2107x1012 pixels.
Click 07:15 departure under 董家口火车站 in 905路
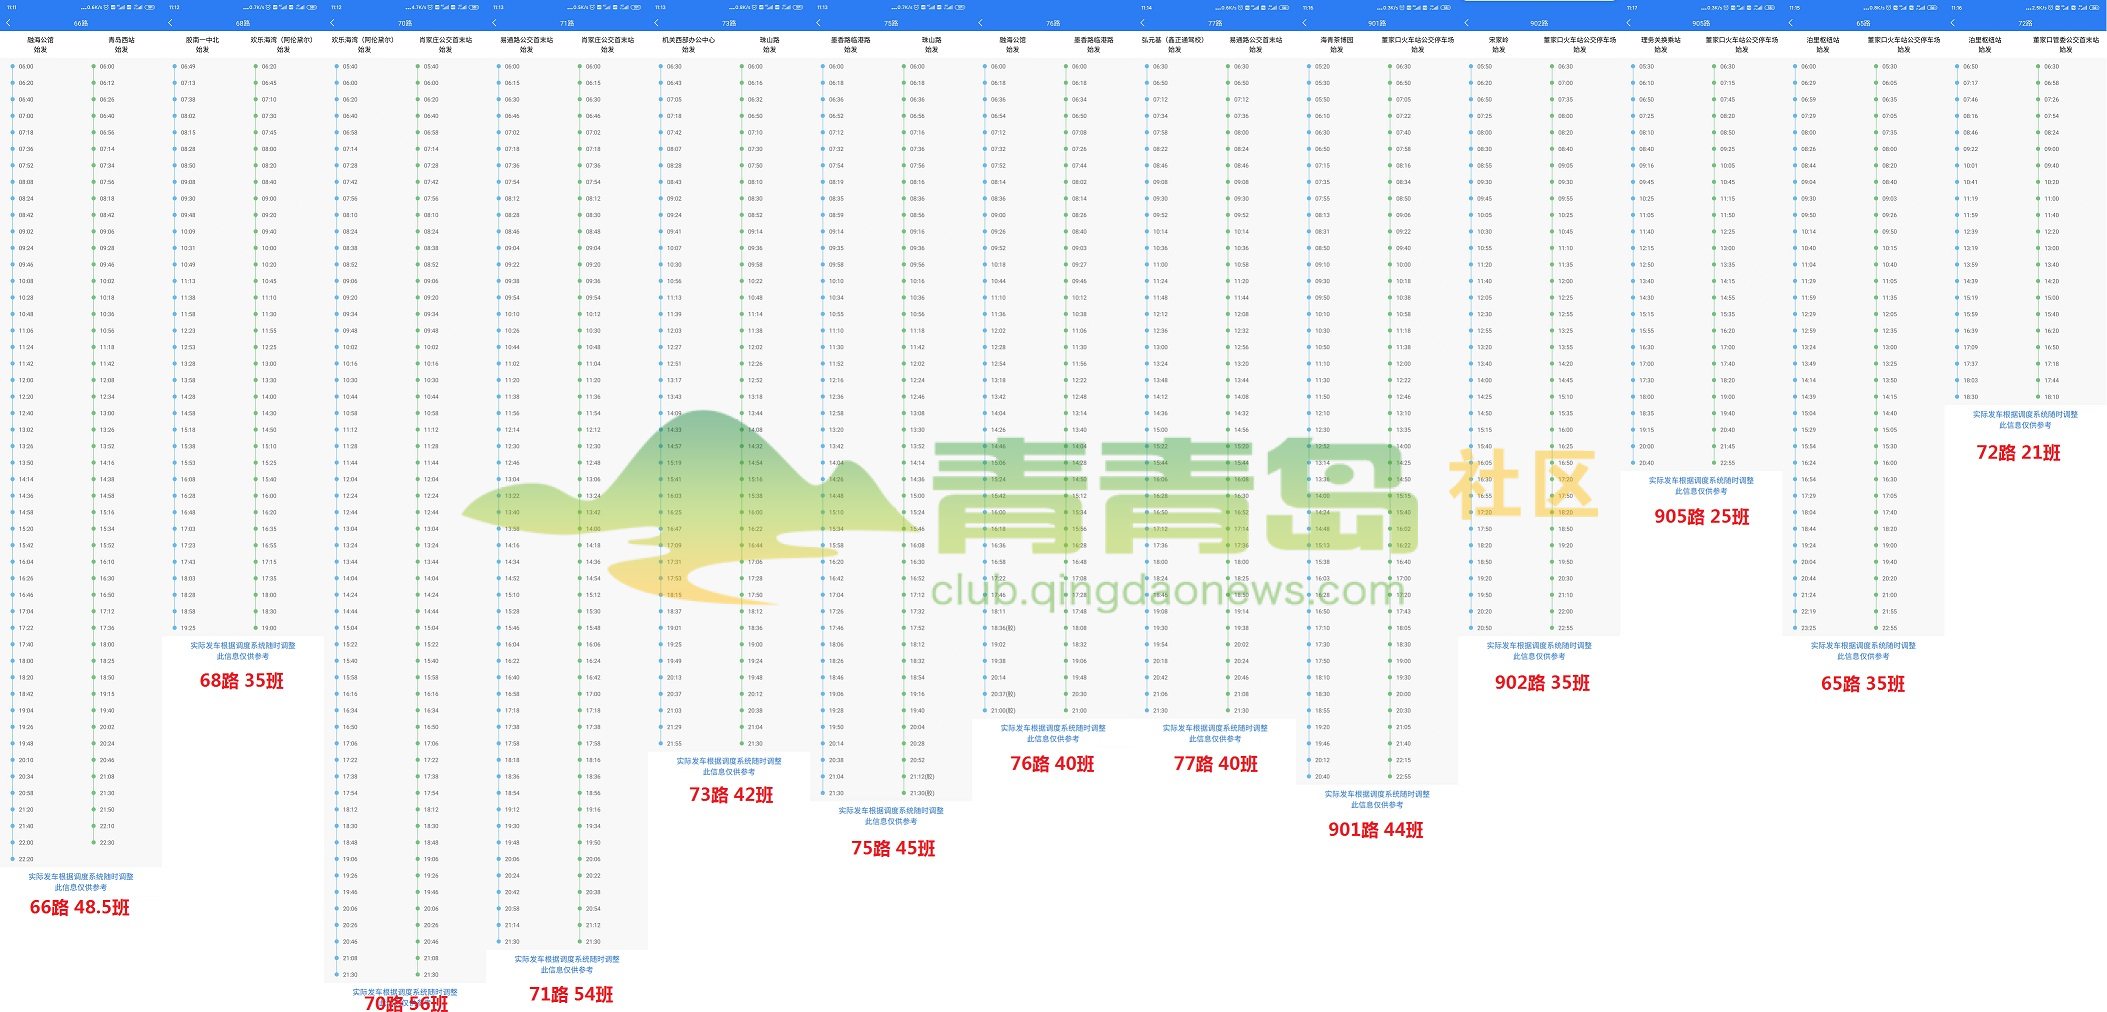(x=1727, y=83)
